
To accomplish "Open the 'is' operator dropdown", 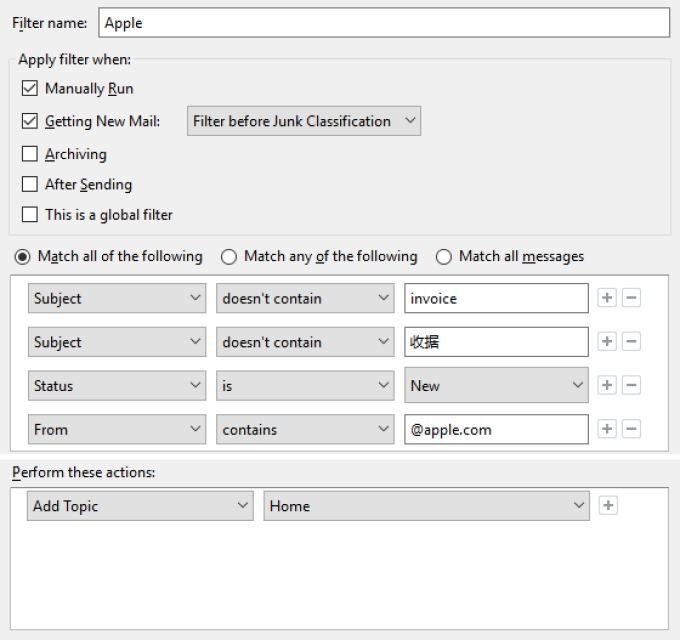I will coord(305,385).
